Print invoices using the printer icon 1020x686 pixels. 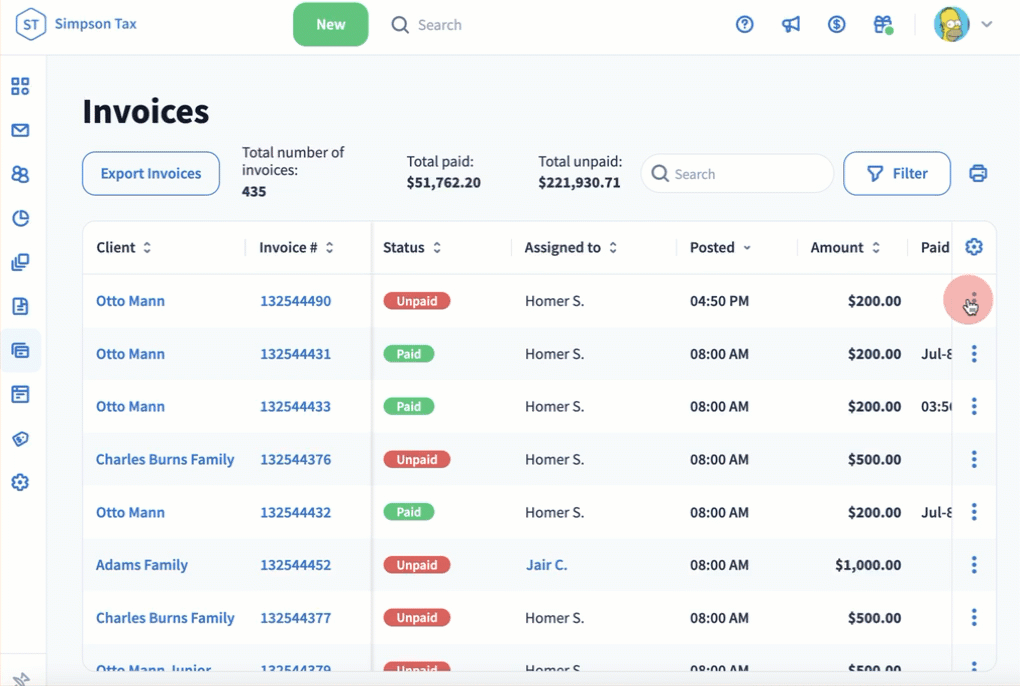pyautogui.click(x=978, y=174)
